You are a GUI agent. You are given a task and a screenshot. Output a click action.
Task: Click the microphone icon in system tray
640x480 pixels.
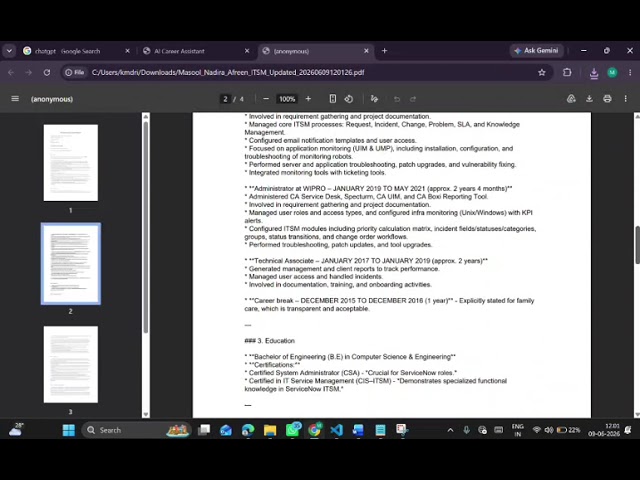tap(466, 430)
